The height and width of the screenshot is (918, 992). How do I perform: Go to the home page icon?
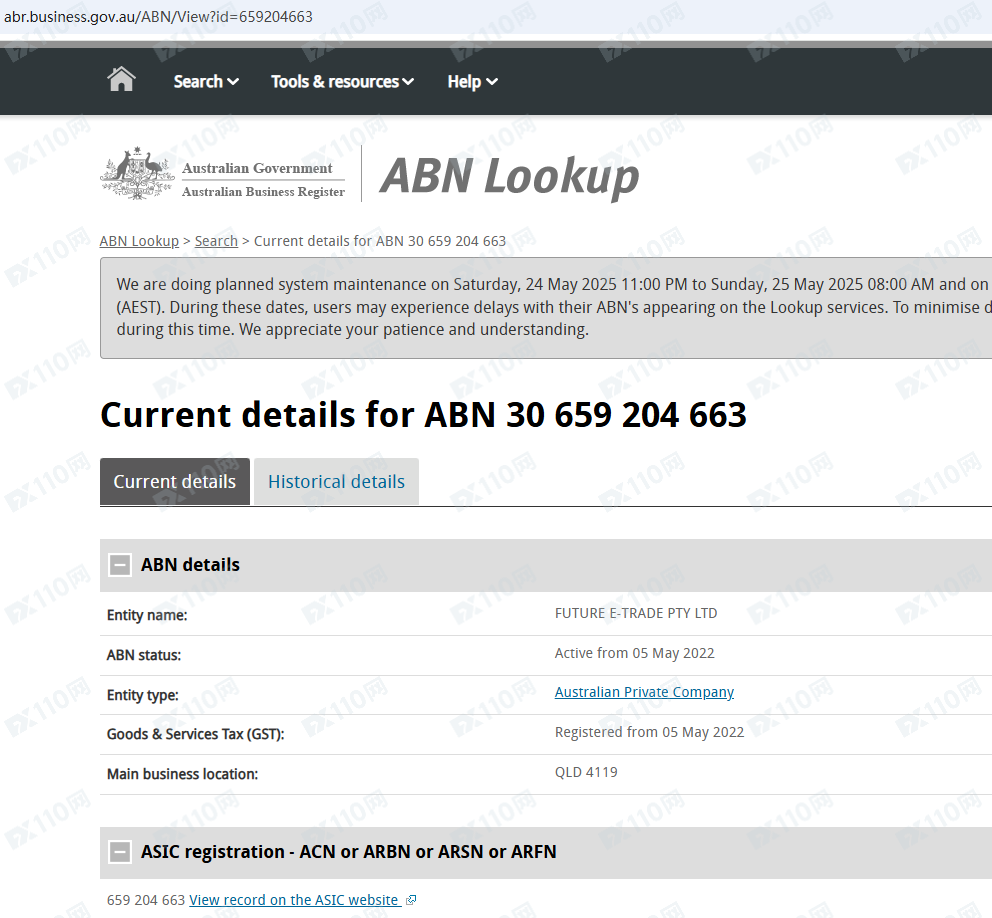point(121,80)
